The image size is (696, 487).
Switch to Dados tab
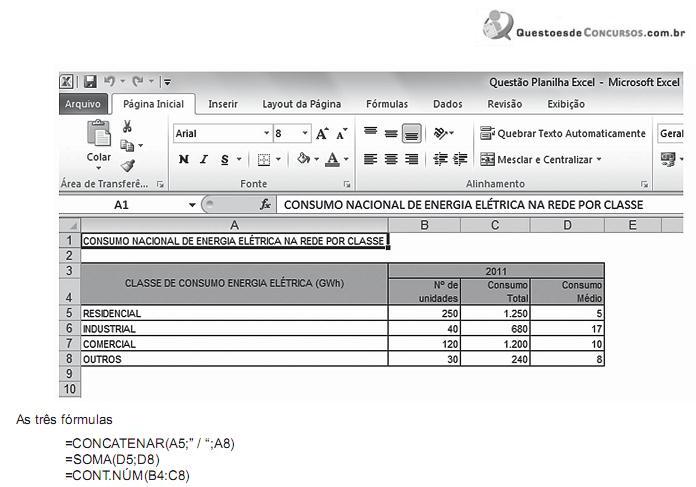pos(447,104)
